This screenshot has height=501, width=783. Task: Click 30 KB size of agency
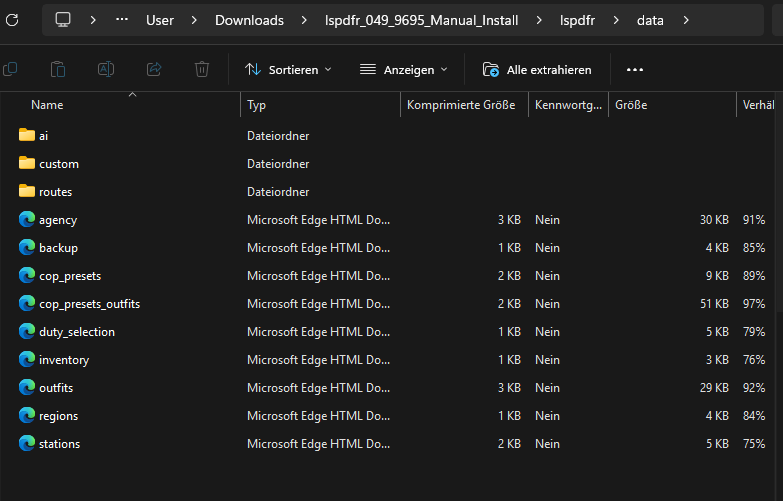(x=714, y=220)
